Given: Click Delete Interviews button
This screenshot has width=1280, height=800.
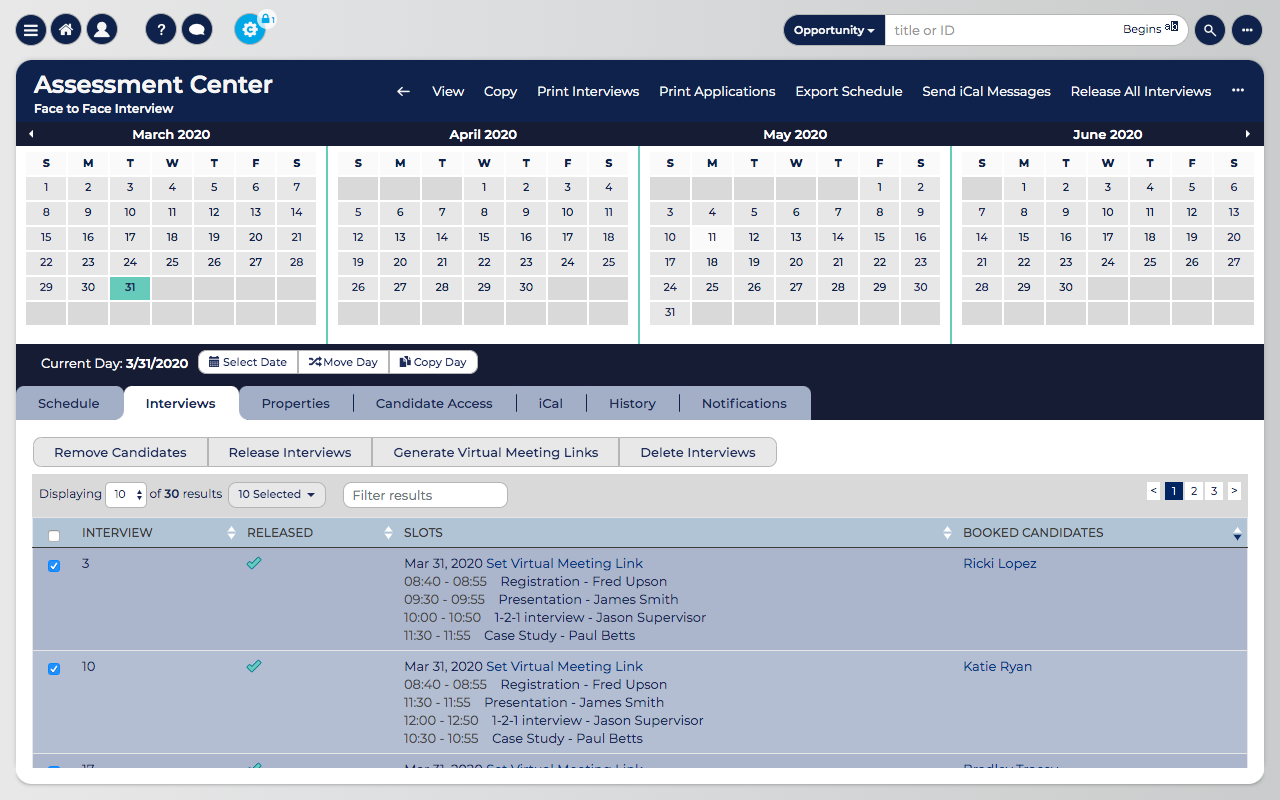Looking at the screenshot, I should (x=698, y=452).
